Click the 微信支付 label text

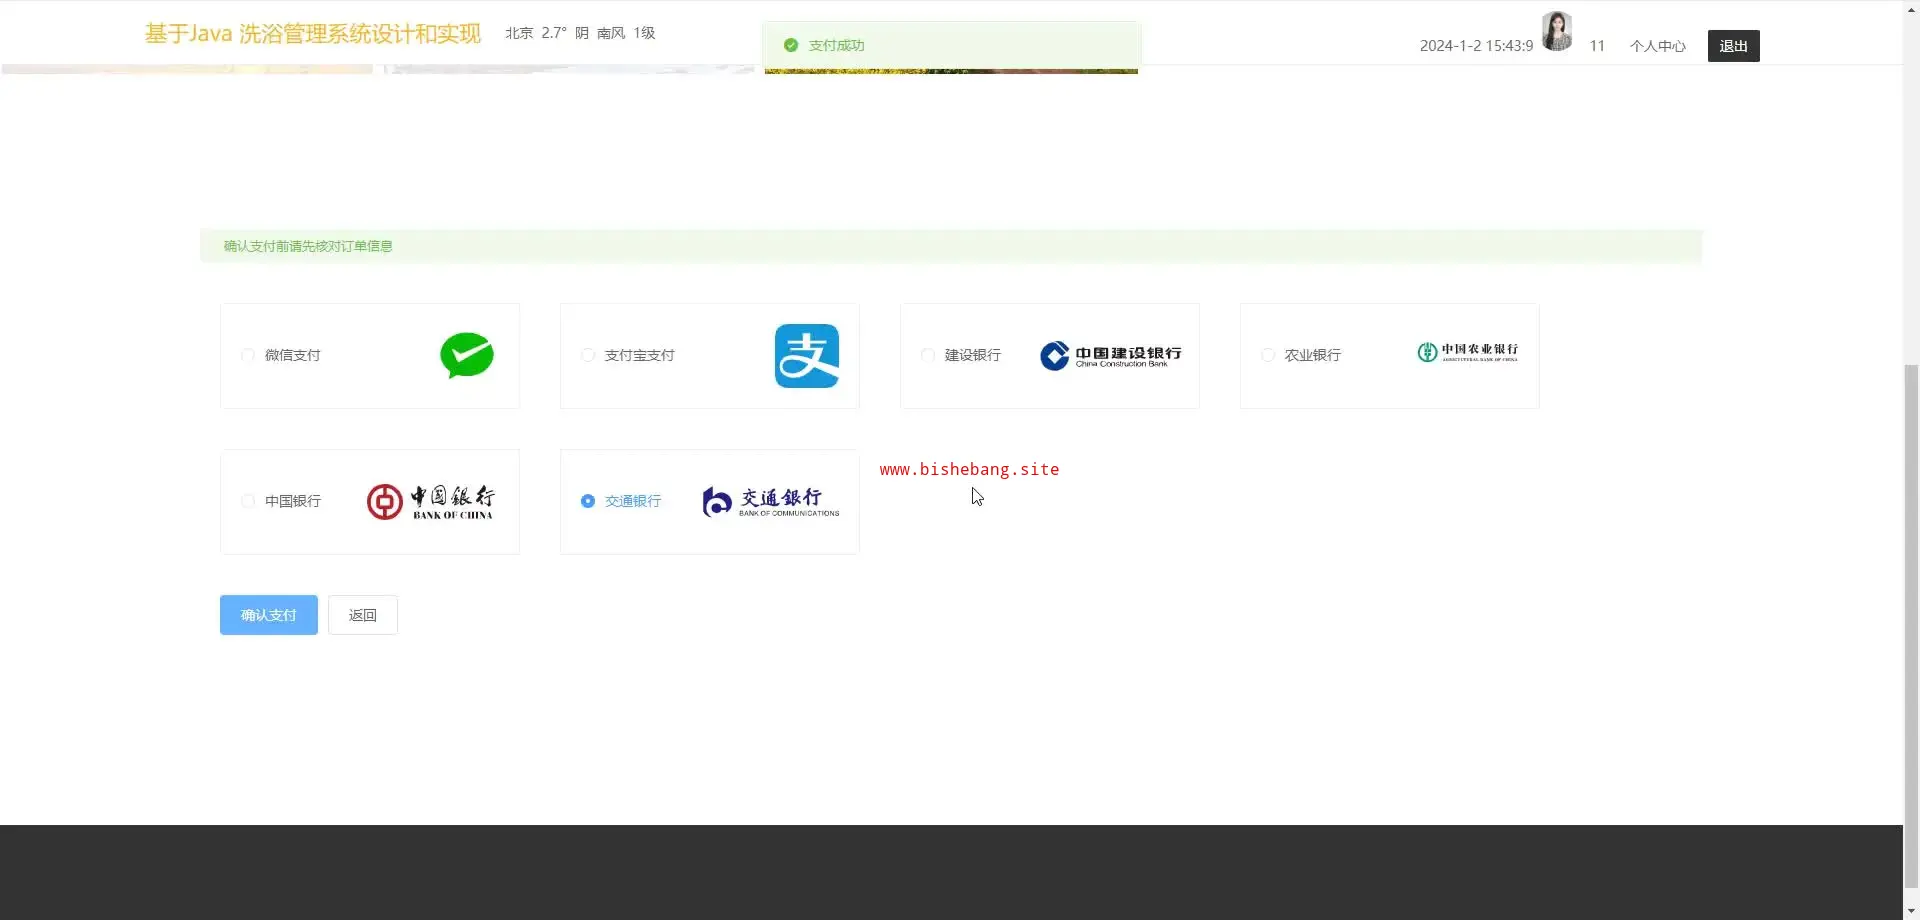pyautogui.click(x=293, y=355)
